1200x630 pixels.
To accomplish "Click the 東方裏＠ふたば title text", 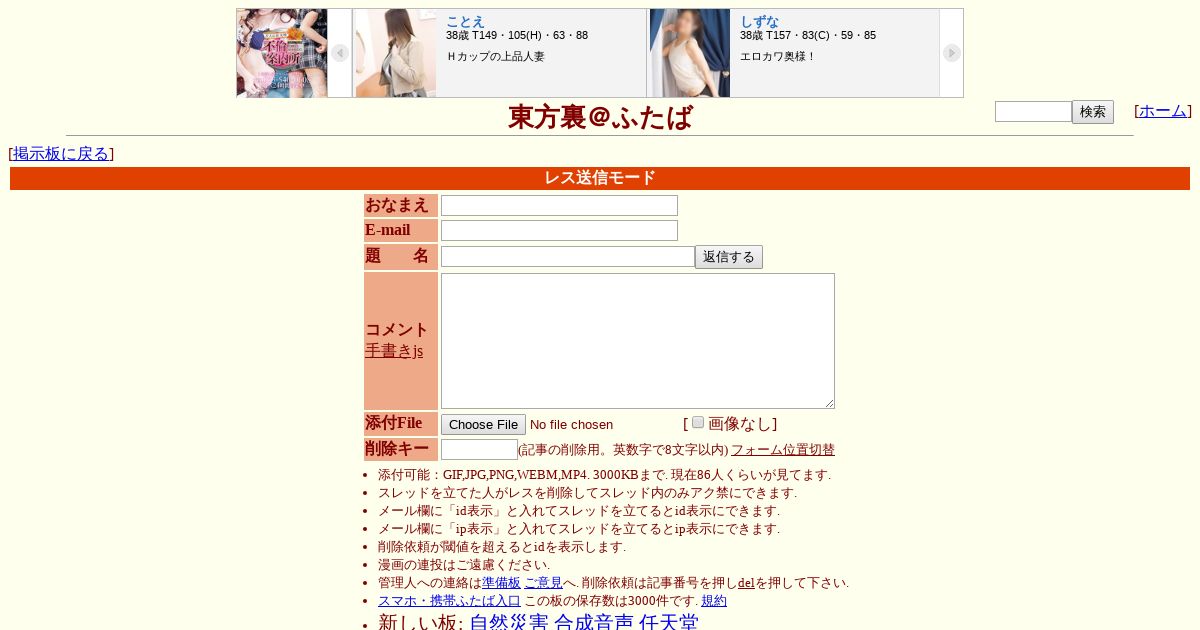I will [x=600, y=117].
